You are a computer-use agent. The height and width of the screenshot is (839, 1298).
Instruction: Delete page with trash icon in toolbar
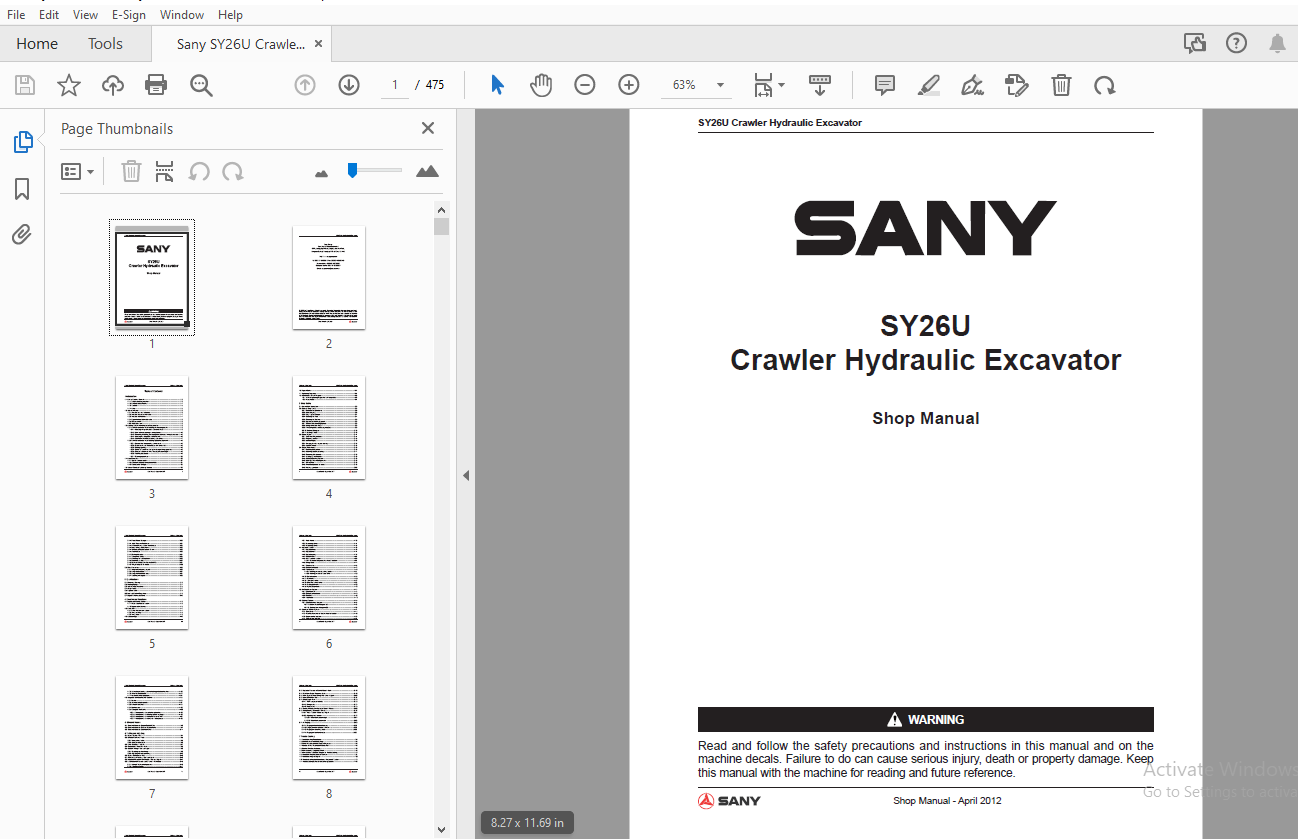[x=1061, y=85]
